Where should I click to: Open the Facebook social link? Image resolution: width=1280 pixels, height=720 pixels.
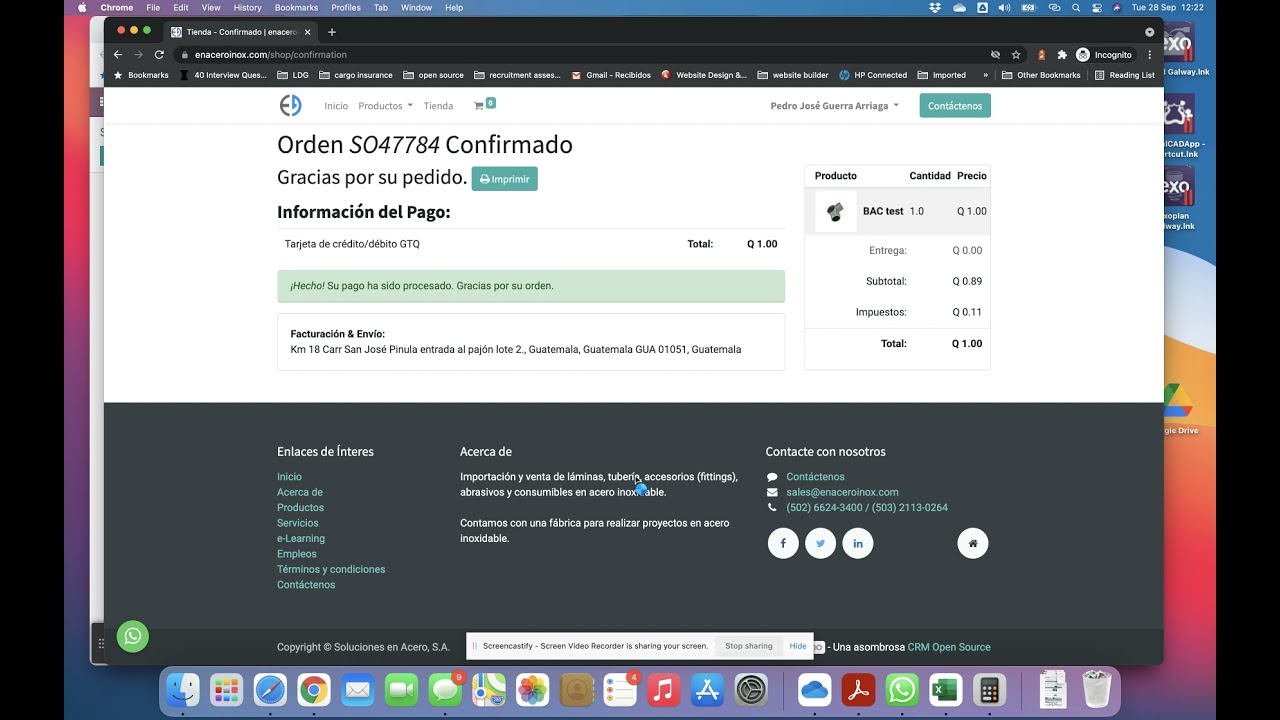tap(783, 543)
